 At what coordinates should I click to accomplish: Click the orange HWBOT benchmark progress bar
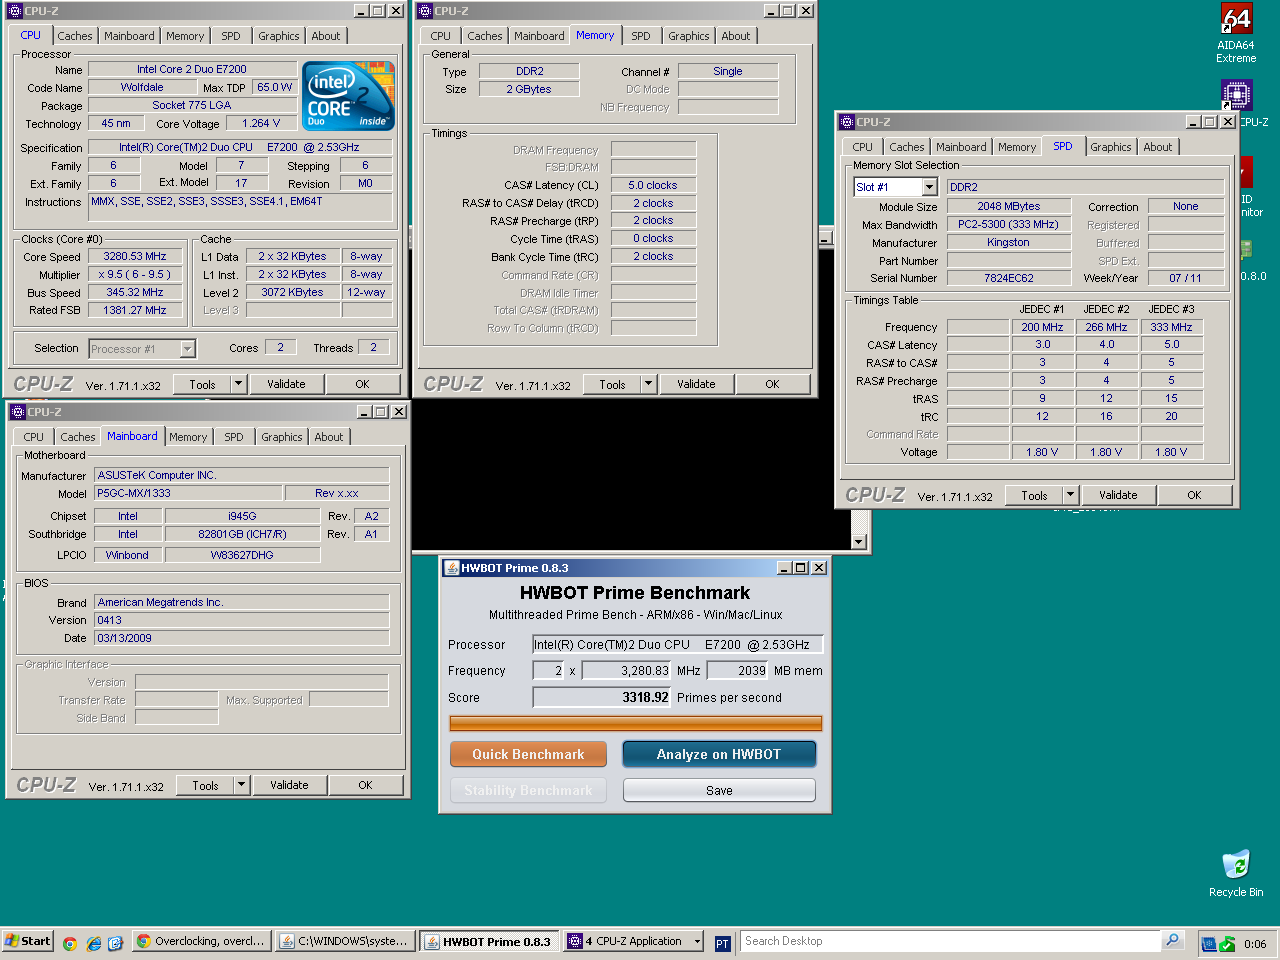click(636, 723)
